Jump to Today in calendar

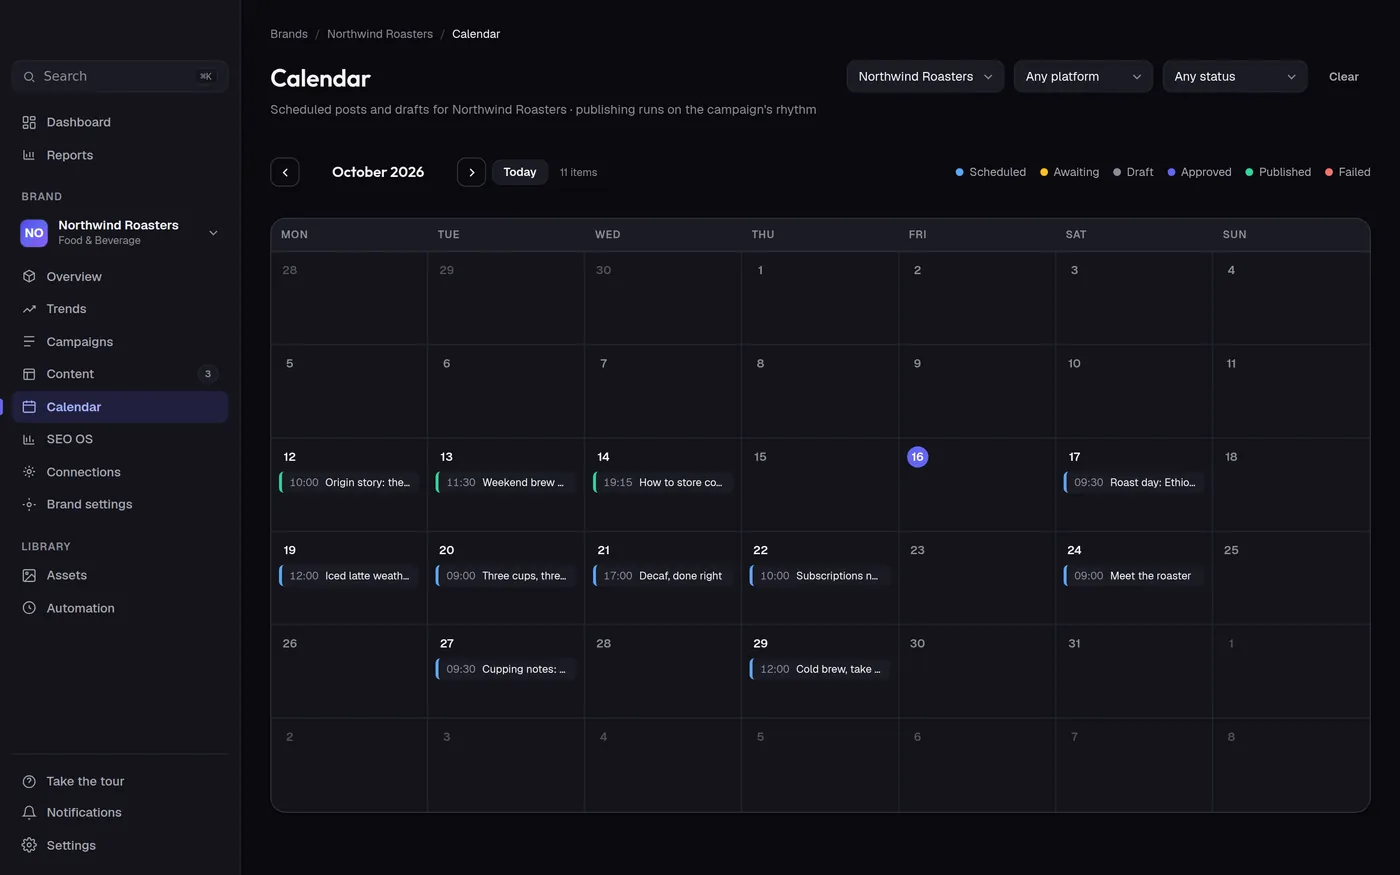[520, 172]
